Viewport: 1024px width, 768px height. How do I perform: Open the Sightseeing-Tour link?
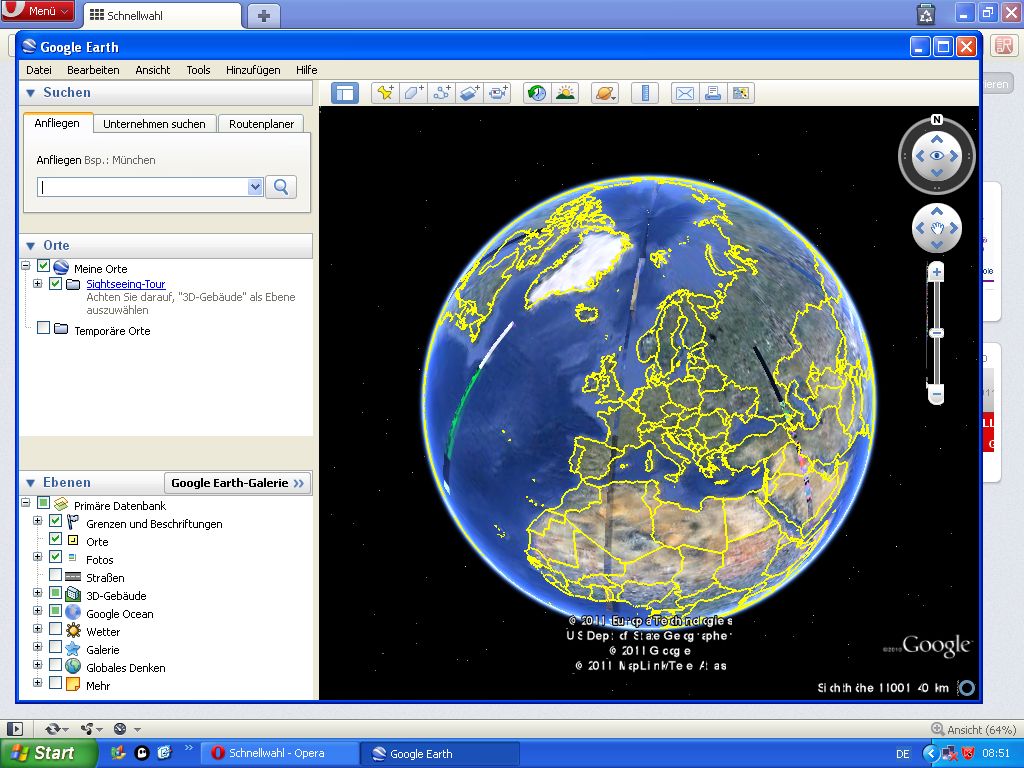pos(125,284)
